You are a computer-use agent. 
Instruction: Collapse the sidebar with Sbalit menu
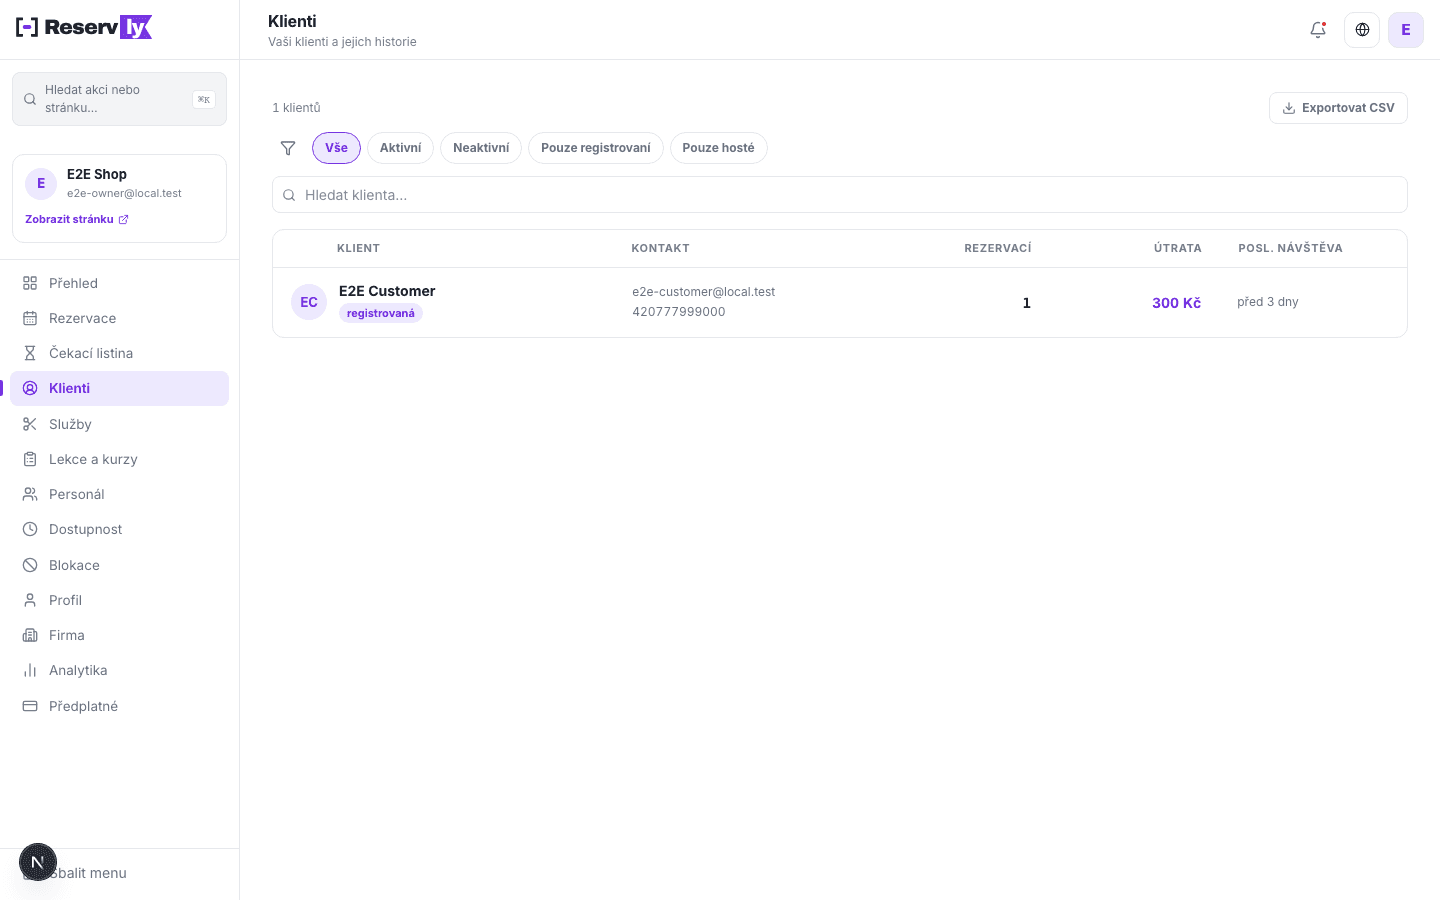(119, 873)
